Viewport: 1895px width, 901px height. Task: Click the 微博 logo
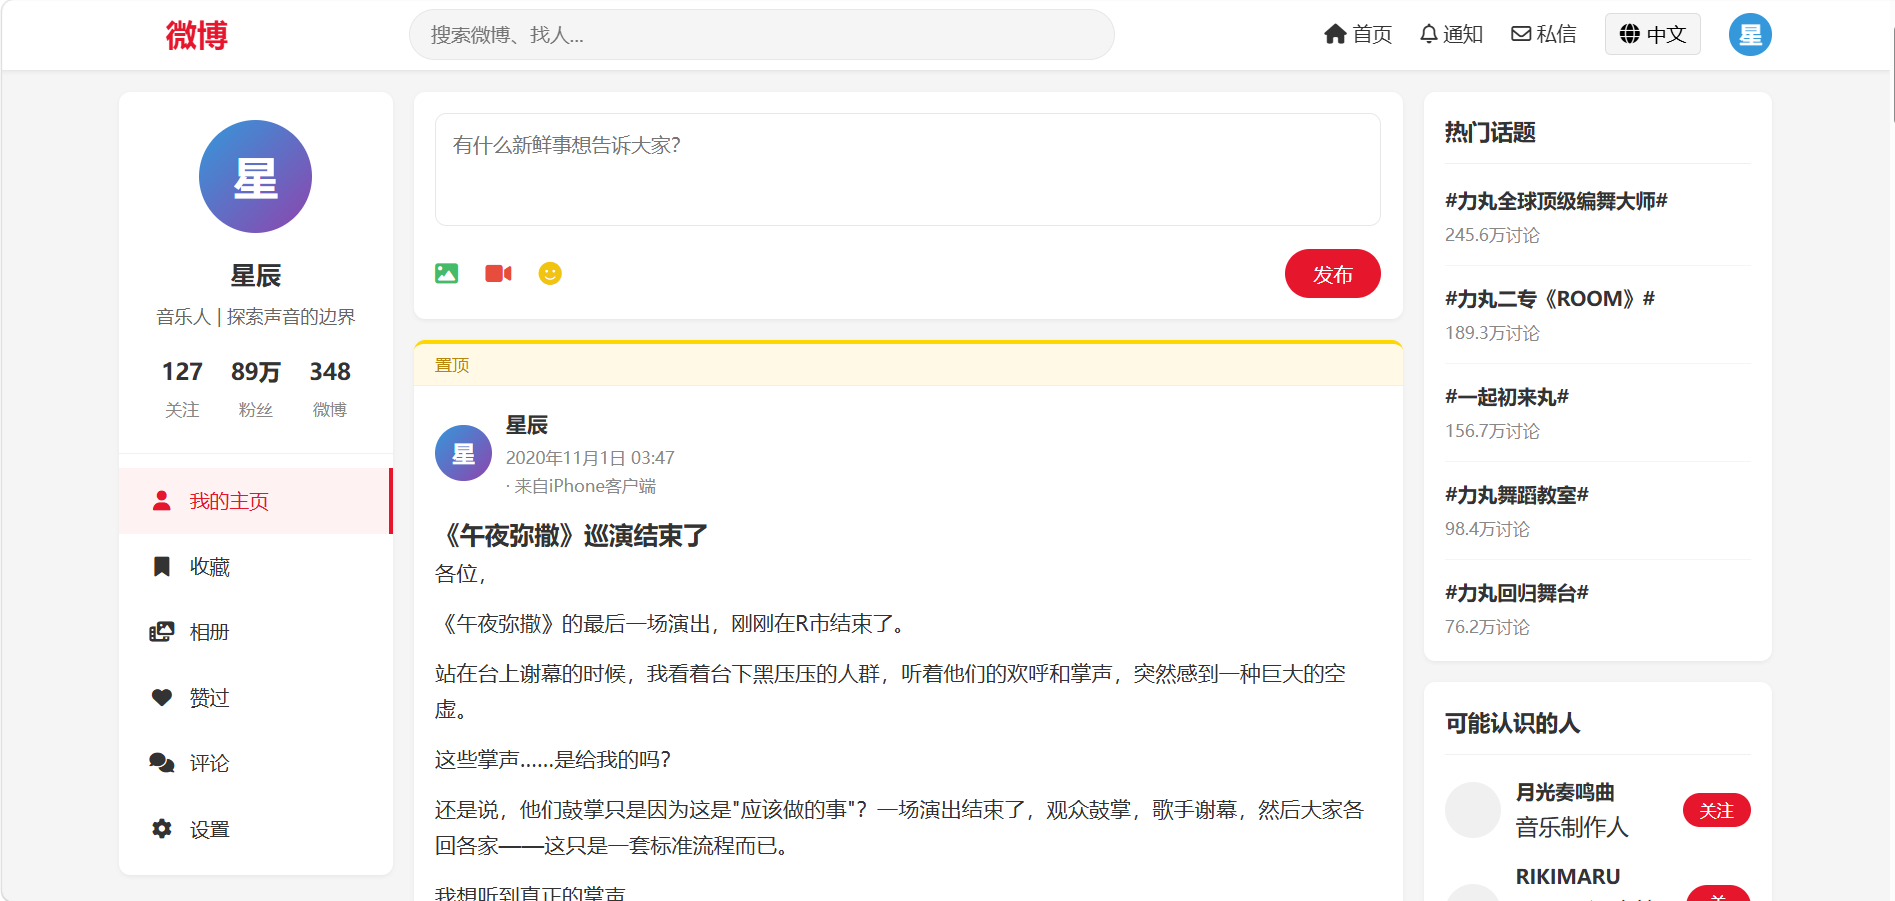coord(197,35)
